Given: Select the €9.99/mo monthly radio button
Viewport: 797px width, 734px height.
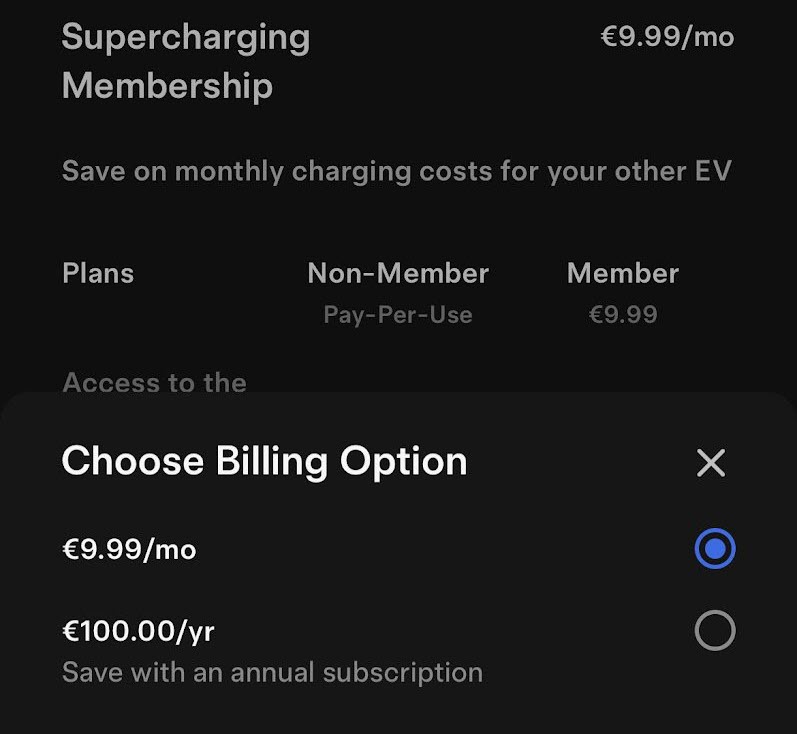Looking at the screenshot, I should click(715, 549).
